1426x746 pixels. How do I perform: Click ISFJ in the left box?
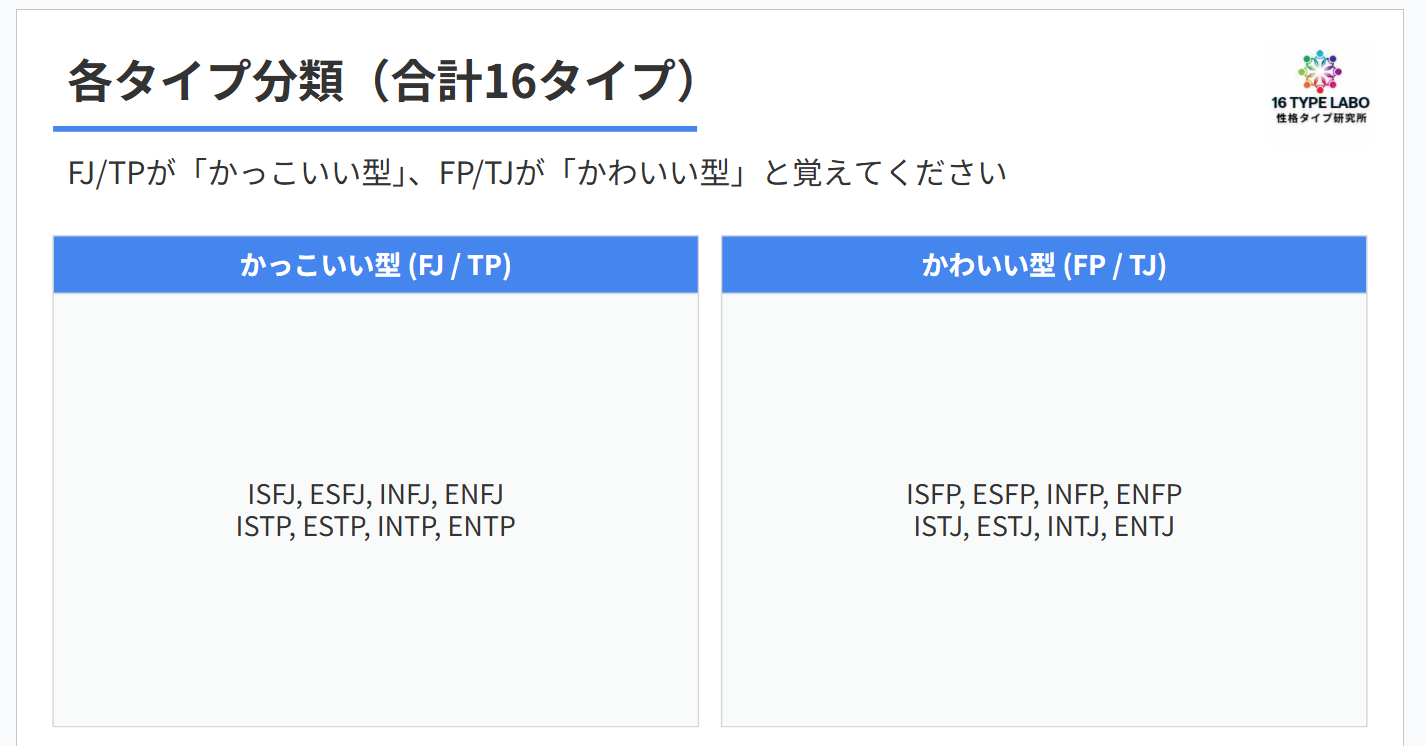tap(272, 495)
